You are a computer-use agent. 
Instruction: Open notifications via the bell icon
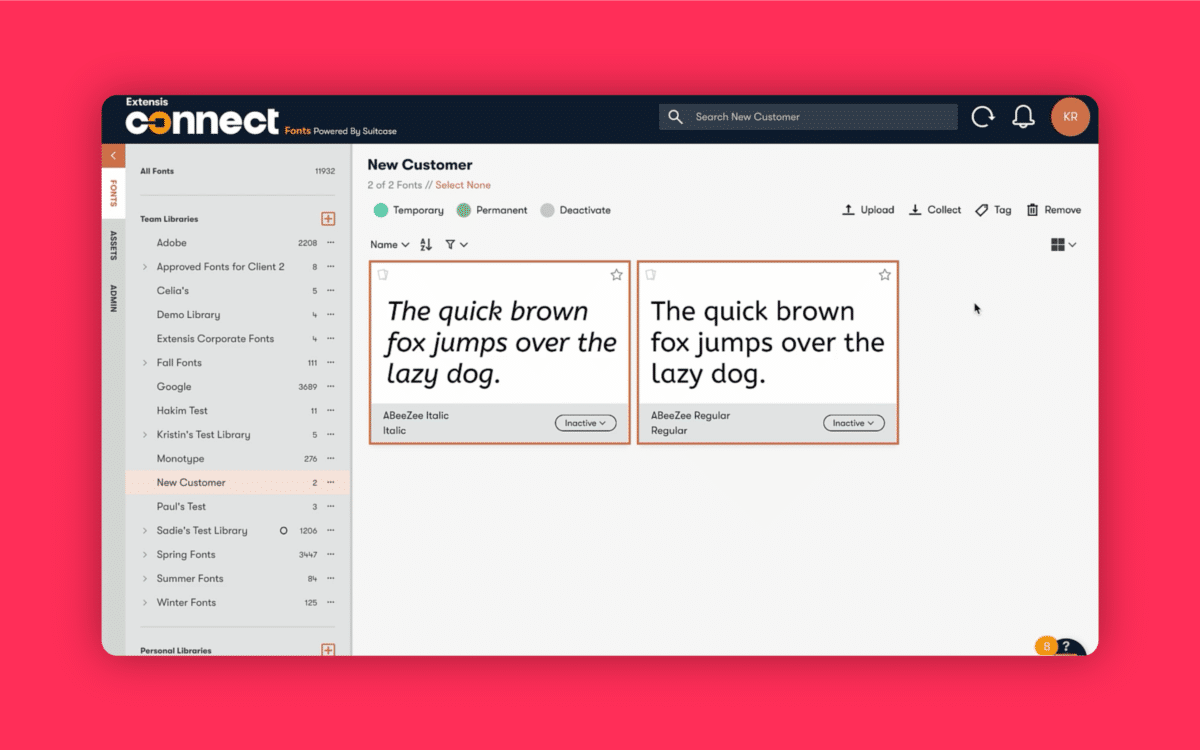point(1023,117)
